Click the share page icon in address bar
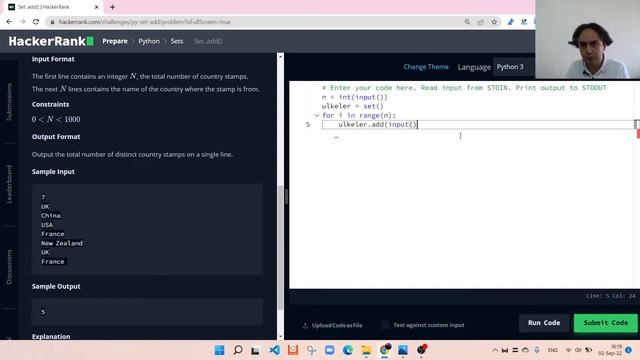 coord(480,22)
